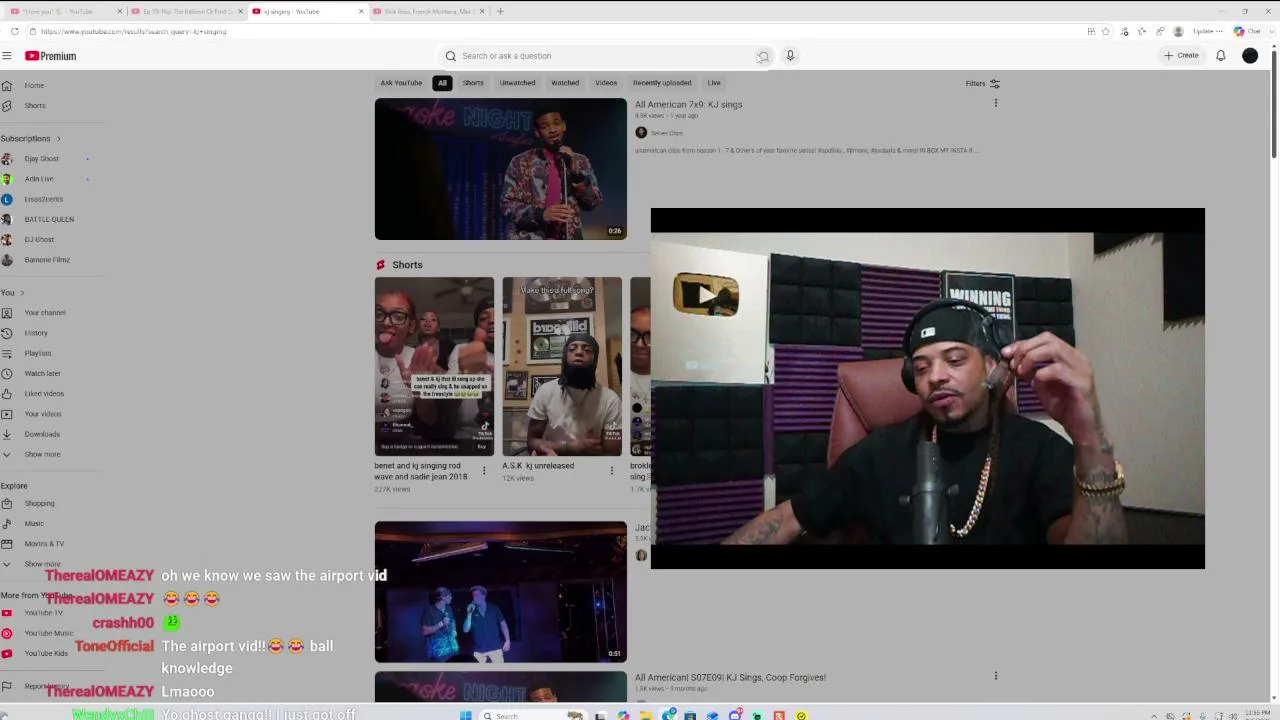Click the search magnifier icon in YouTube search box
Screen dimensions: 1280x720
(x=451, y=56)
